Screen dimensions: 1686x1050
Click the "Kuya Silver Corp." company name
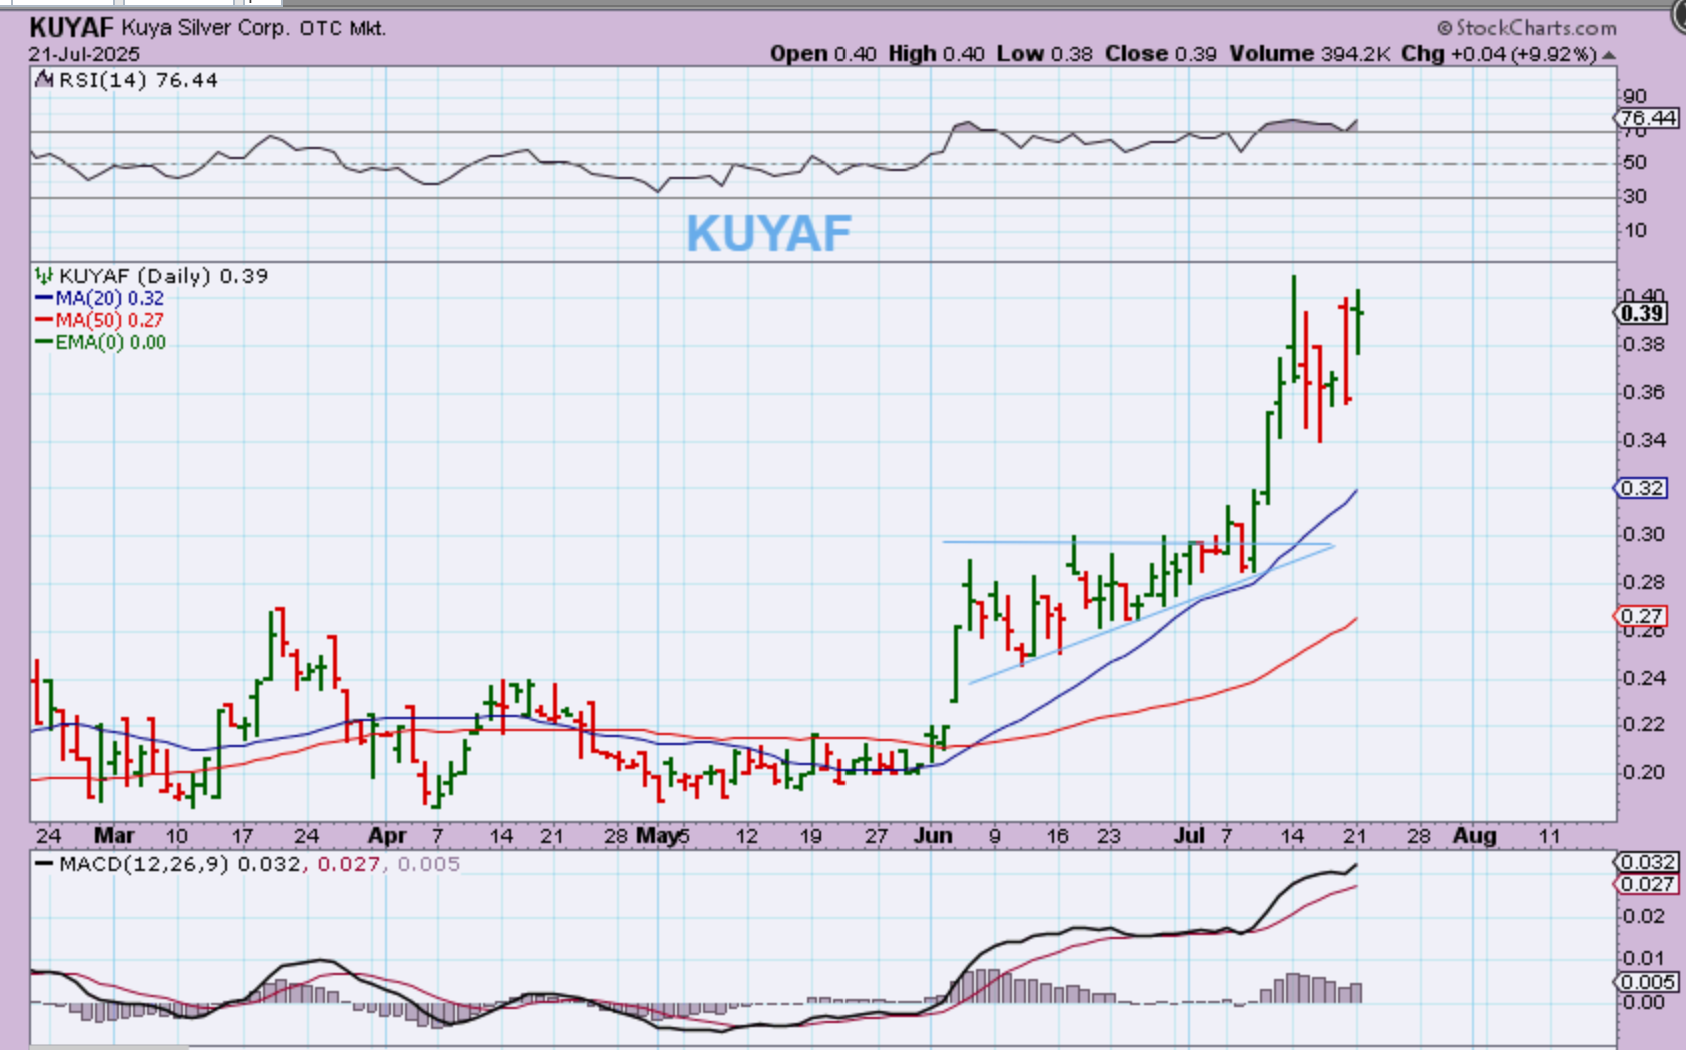[x=206, y=28]
